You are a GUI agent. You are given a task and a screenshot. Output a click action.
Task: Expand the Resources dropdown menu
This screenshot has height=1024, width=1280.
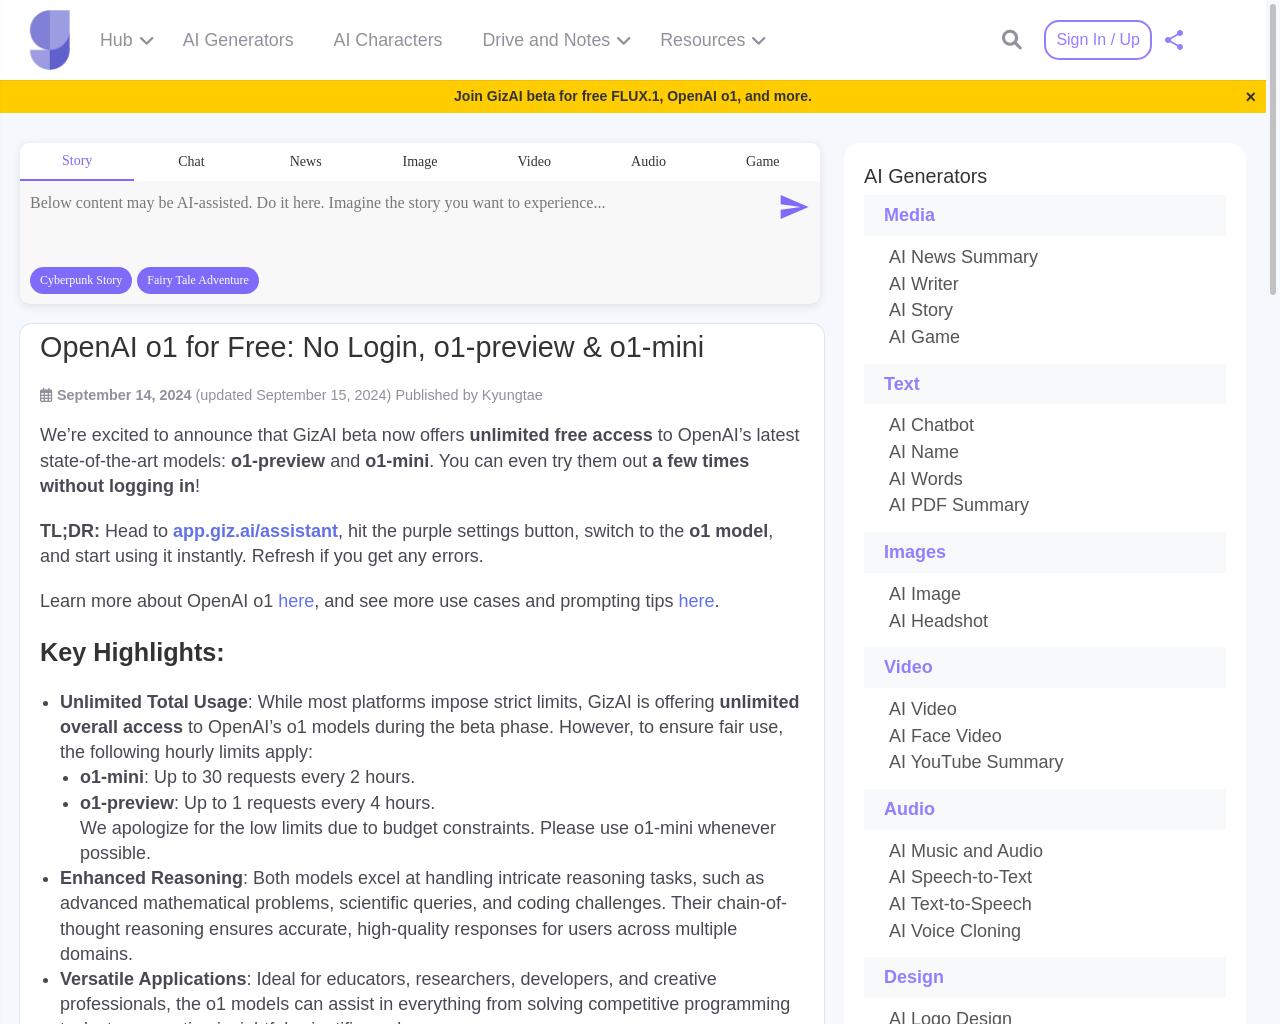click(x=713, y=40)
